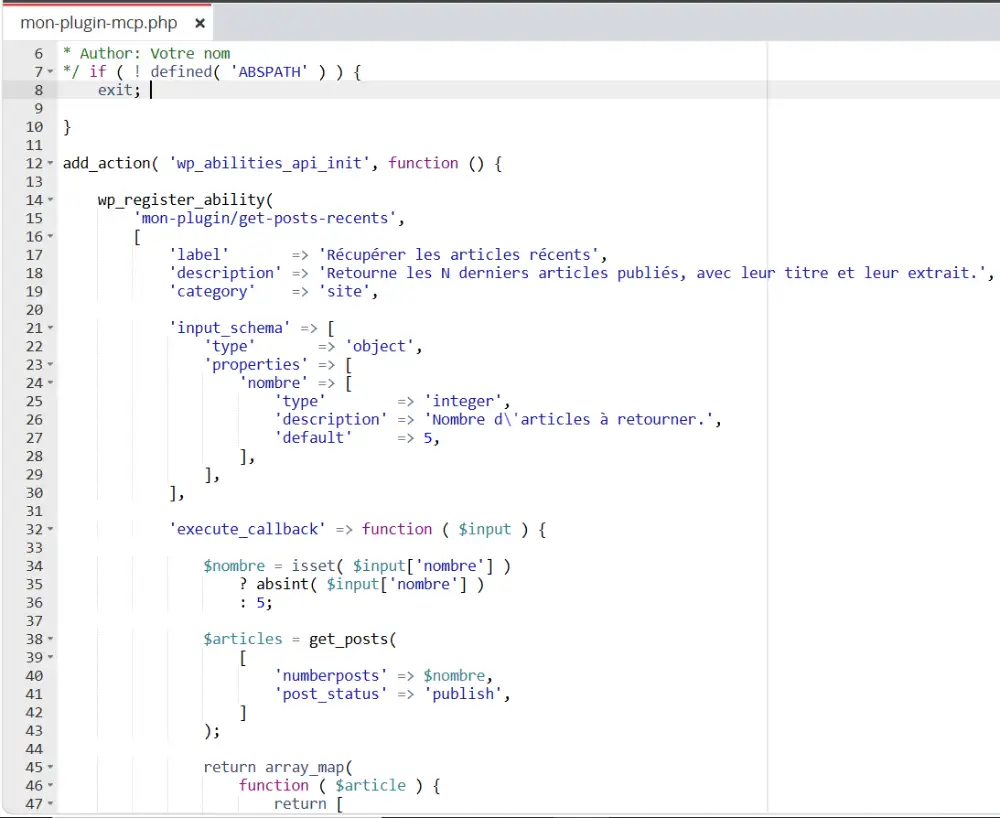
Task: Collapse the $article function at line 46
Action: 50,785
